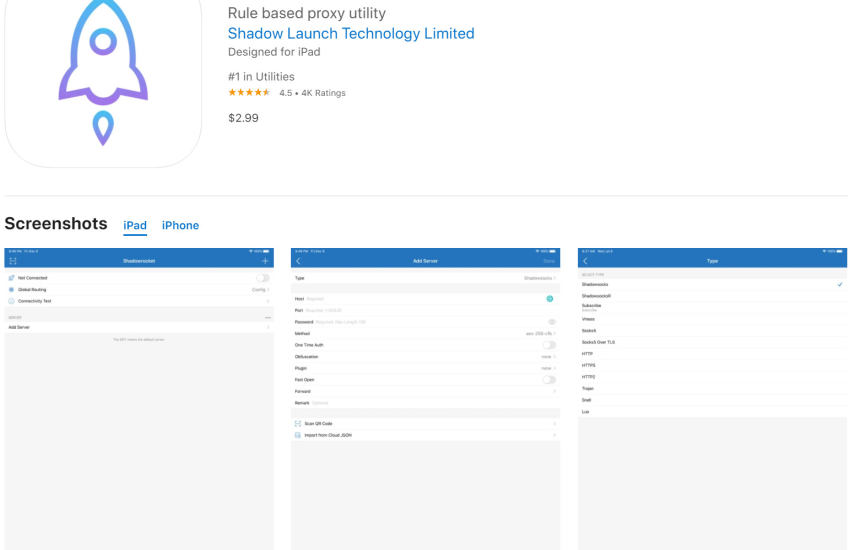Viewport: 850px width, 550px height.
Task: Select Lua type
Action: tap(712, 412)
